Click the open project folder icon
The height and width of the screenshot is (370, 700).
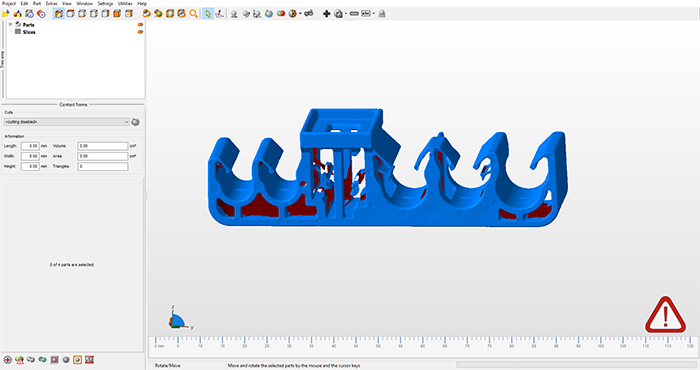coord(6,14)
